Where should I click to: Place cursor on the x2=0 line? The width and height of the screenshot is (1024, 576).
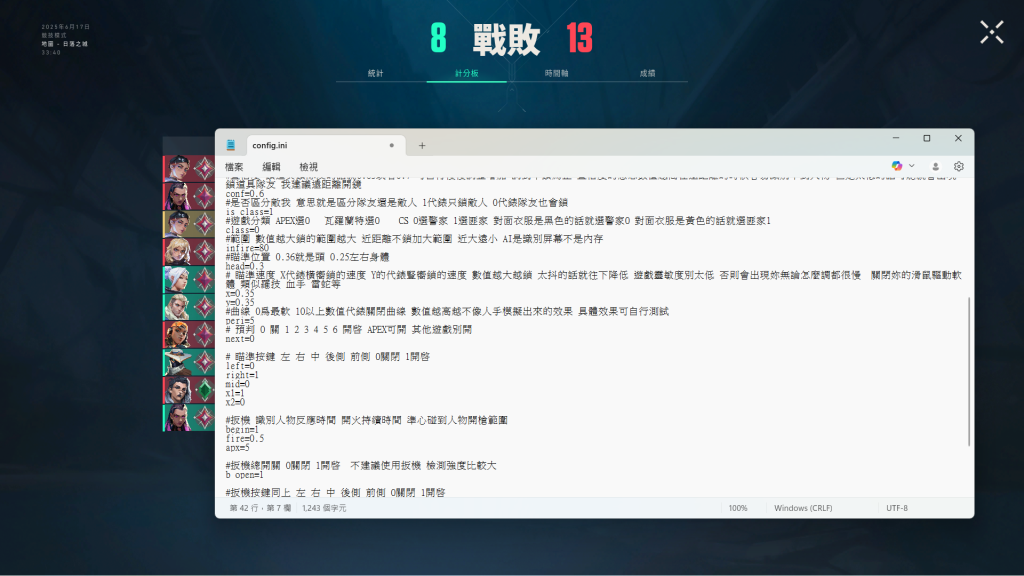(235, 402)
